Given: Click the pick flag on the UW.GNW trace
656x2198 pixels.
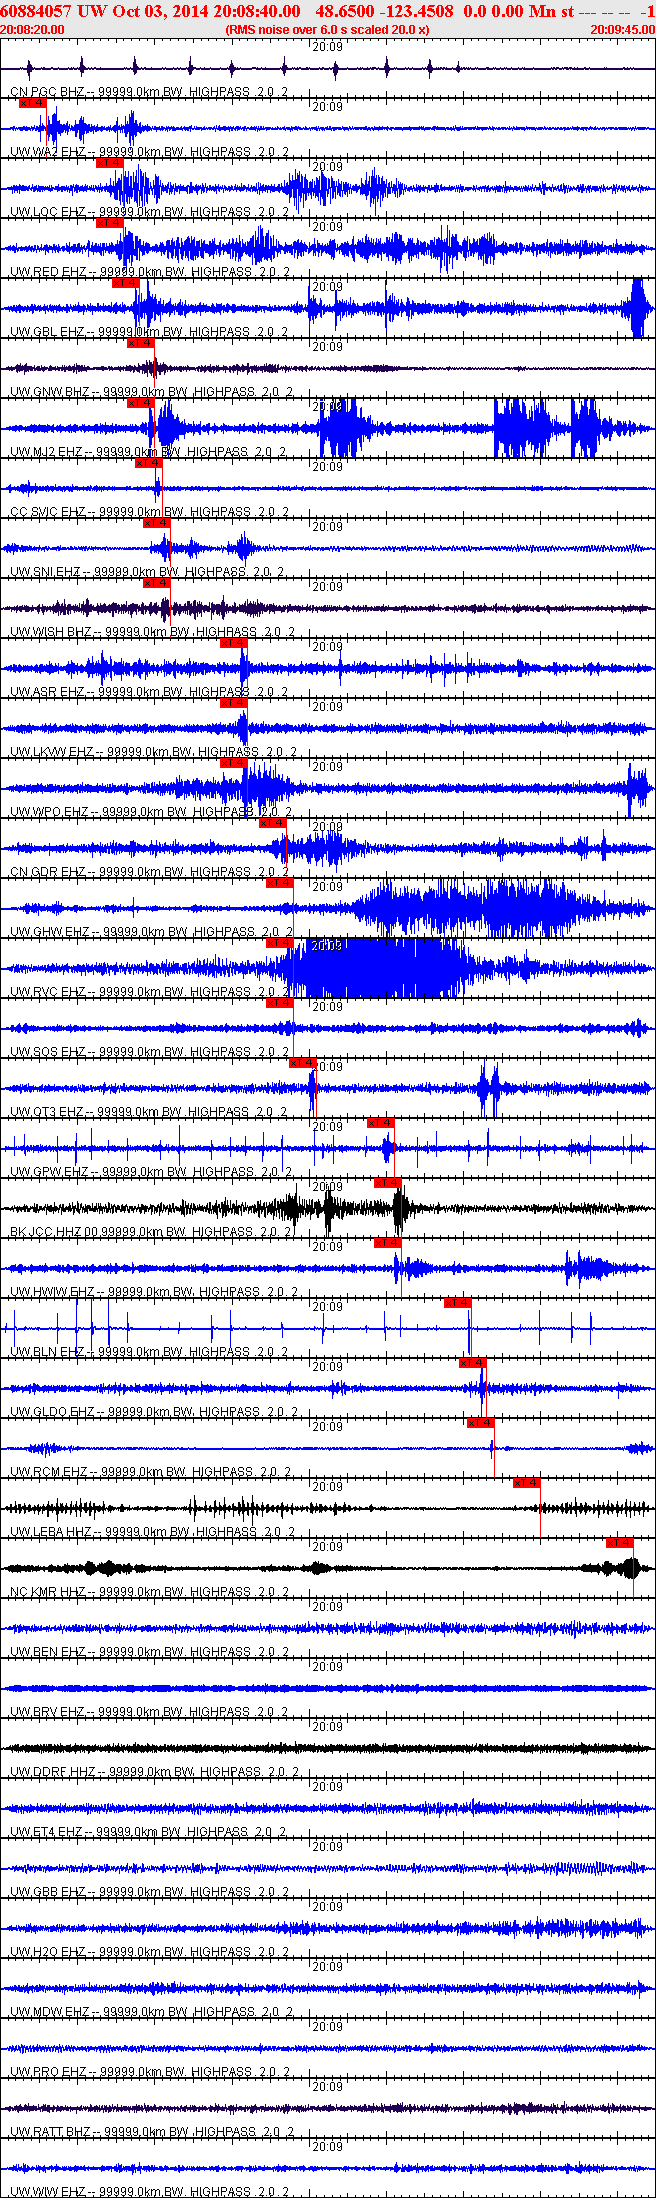Looking at the screenshot, I should point(141,342).
